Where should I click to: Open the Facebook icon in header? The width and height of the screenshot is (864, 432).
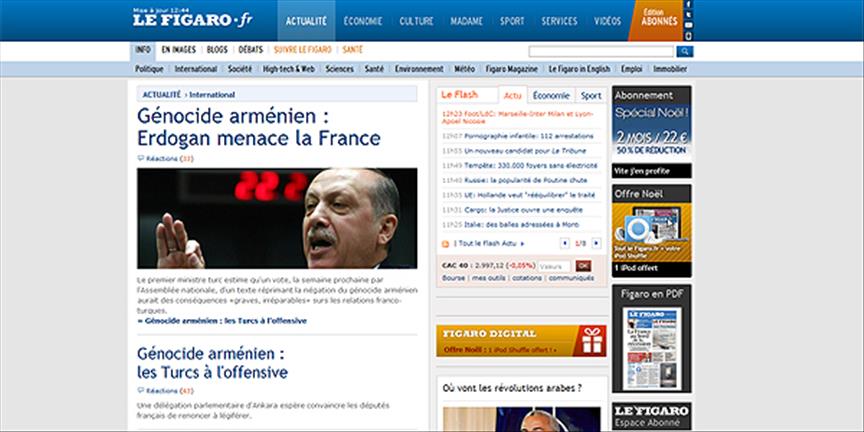click(x=688, y=5)
